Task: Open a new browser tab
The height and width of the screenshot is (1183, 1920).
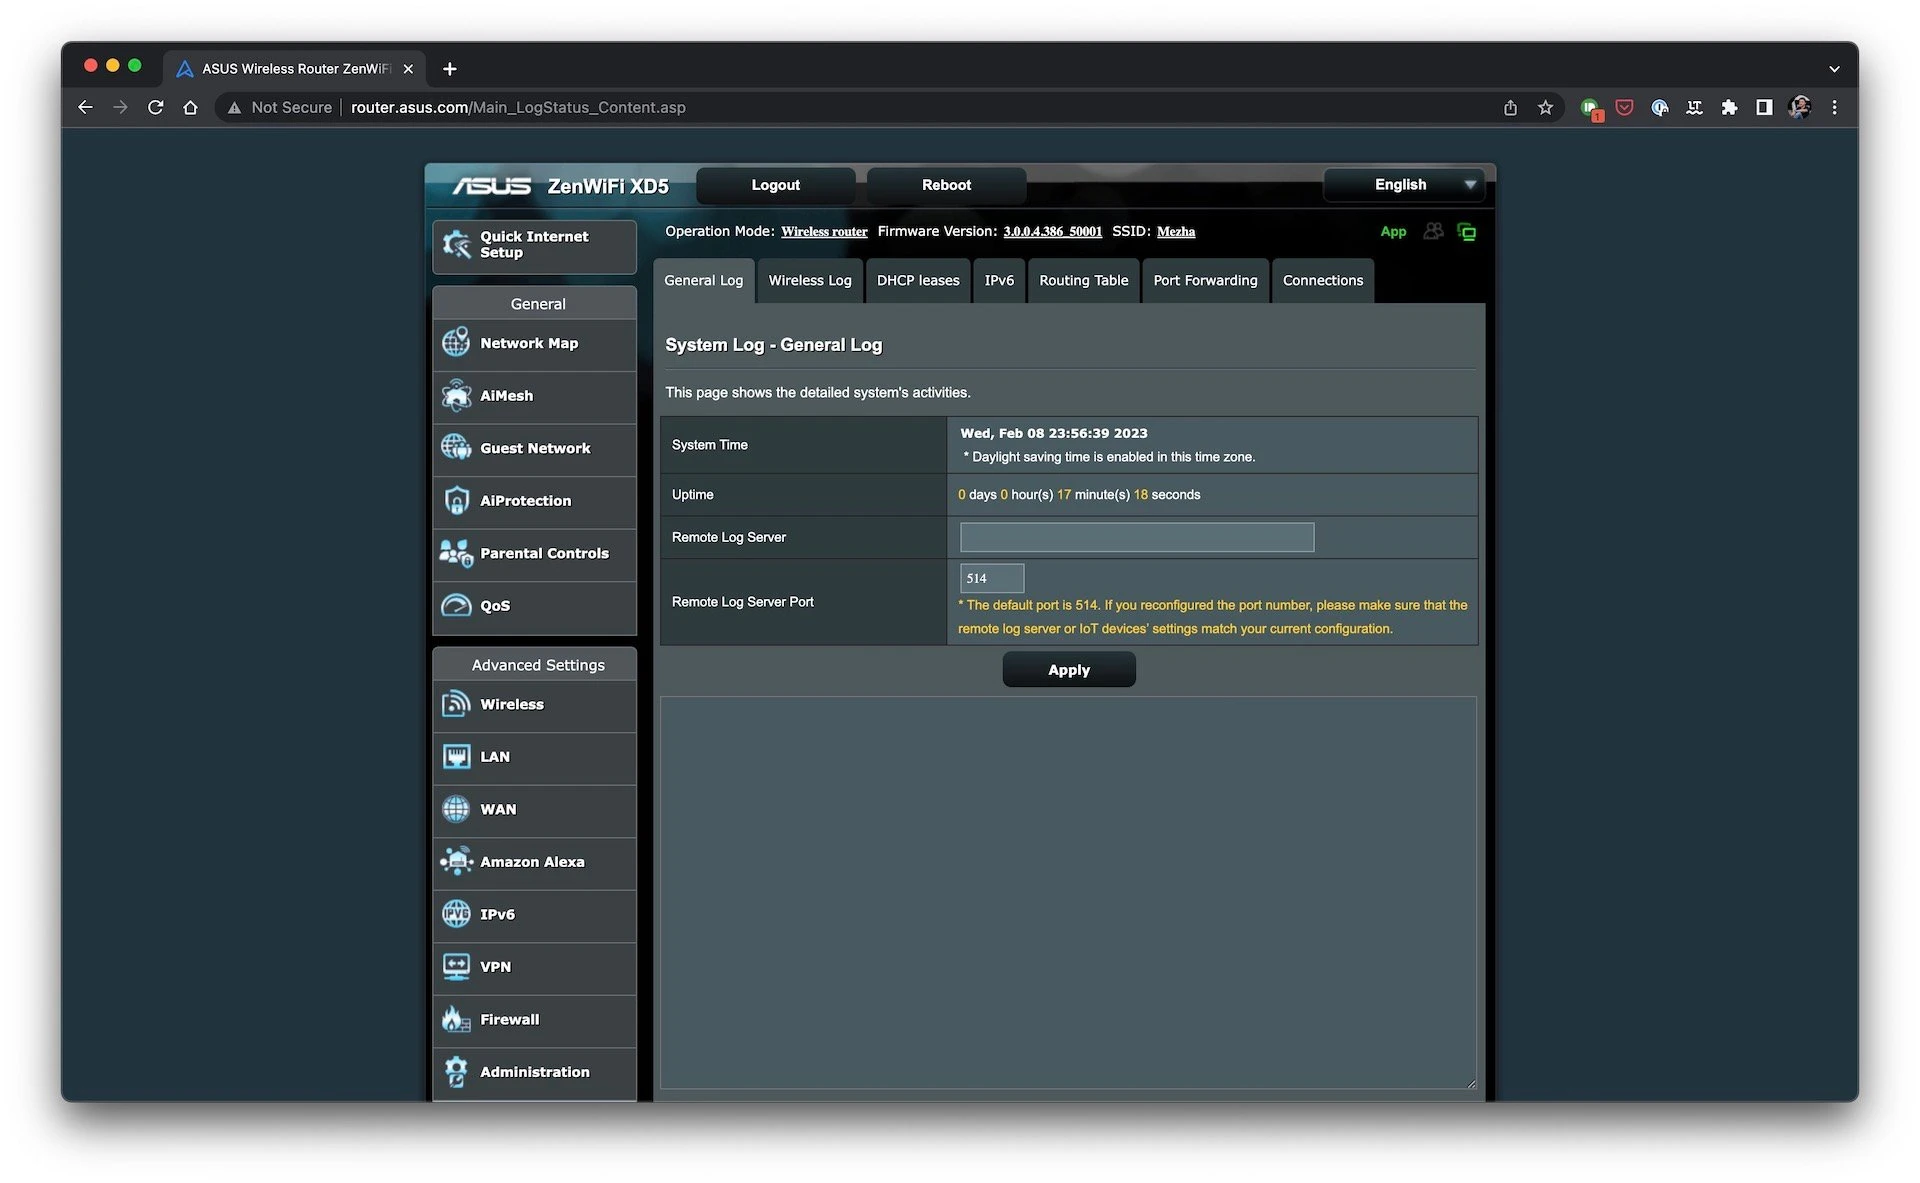Action: click(x=450, y=69)
